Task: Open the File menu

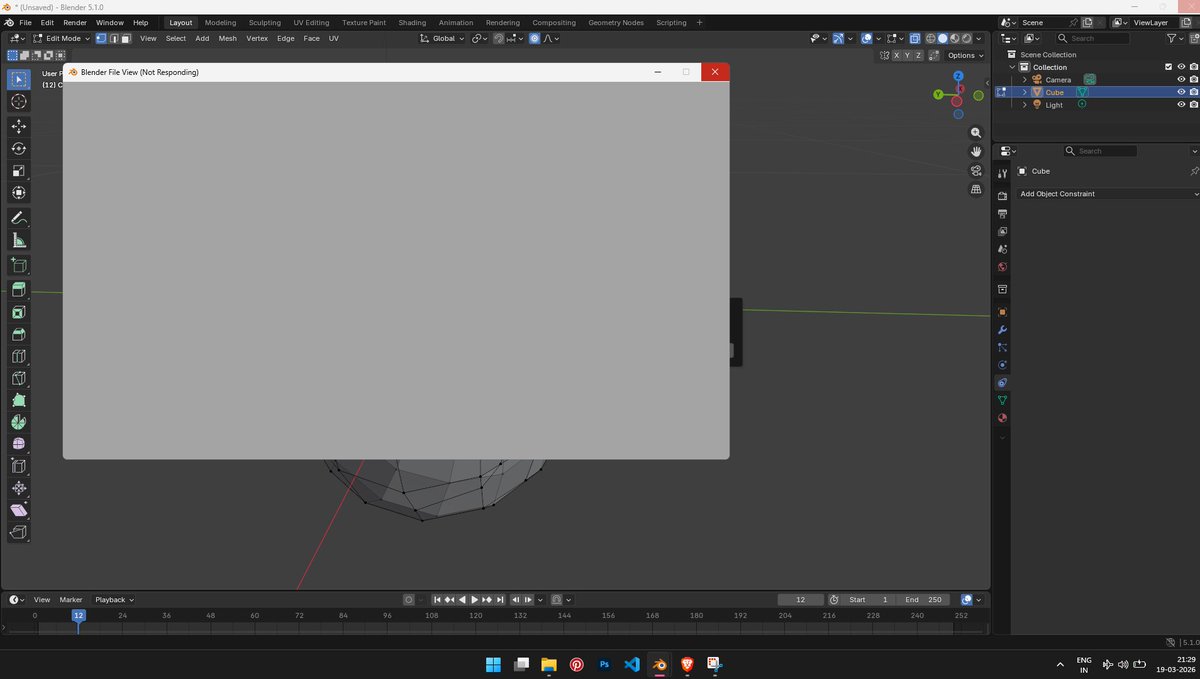Action: [x=25, y=22]
